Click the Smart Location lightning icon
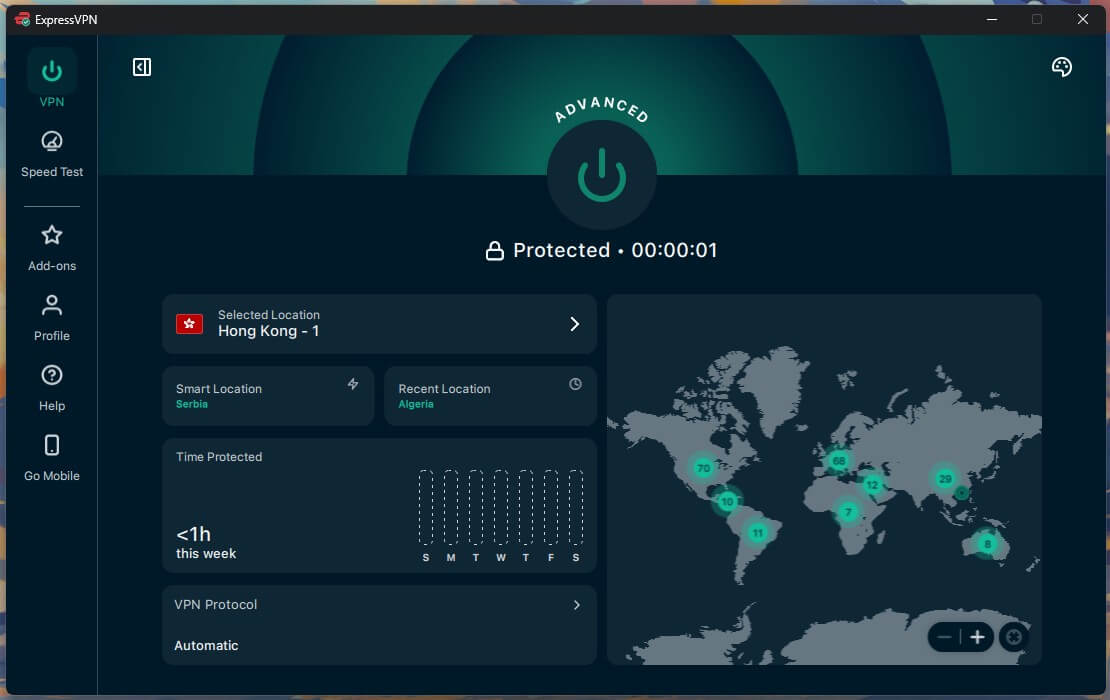 tap(353, 384)
